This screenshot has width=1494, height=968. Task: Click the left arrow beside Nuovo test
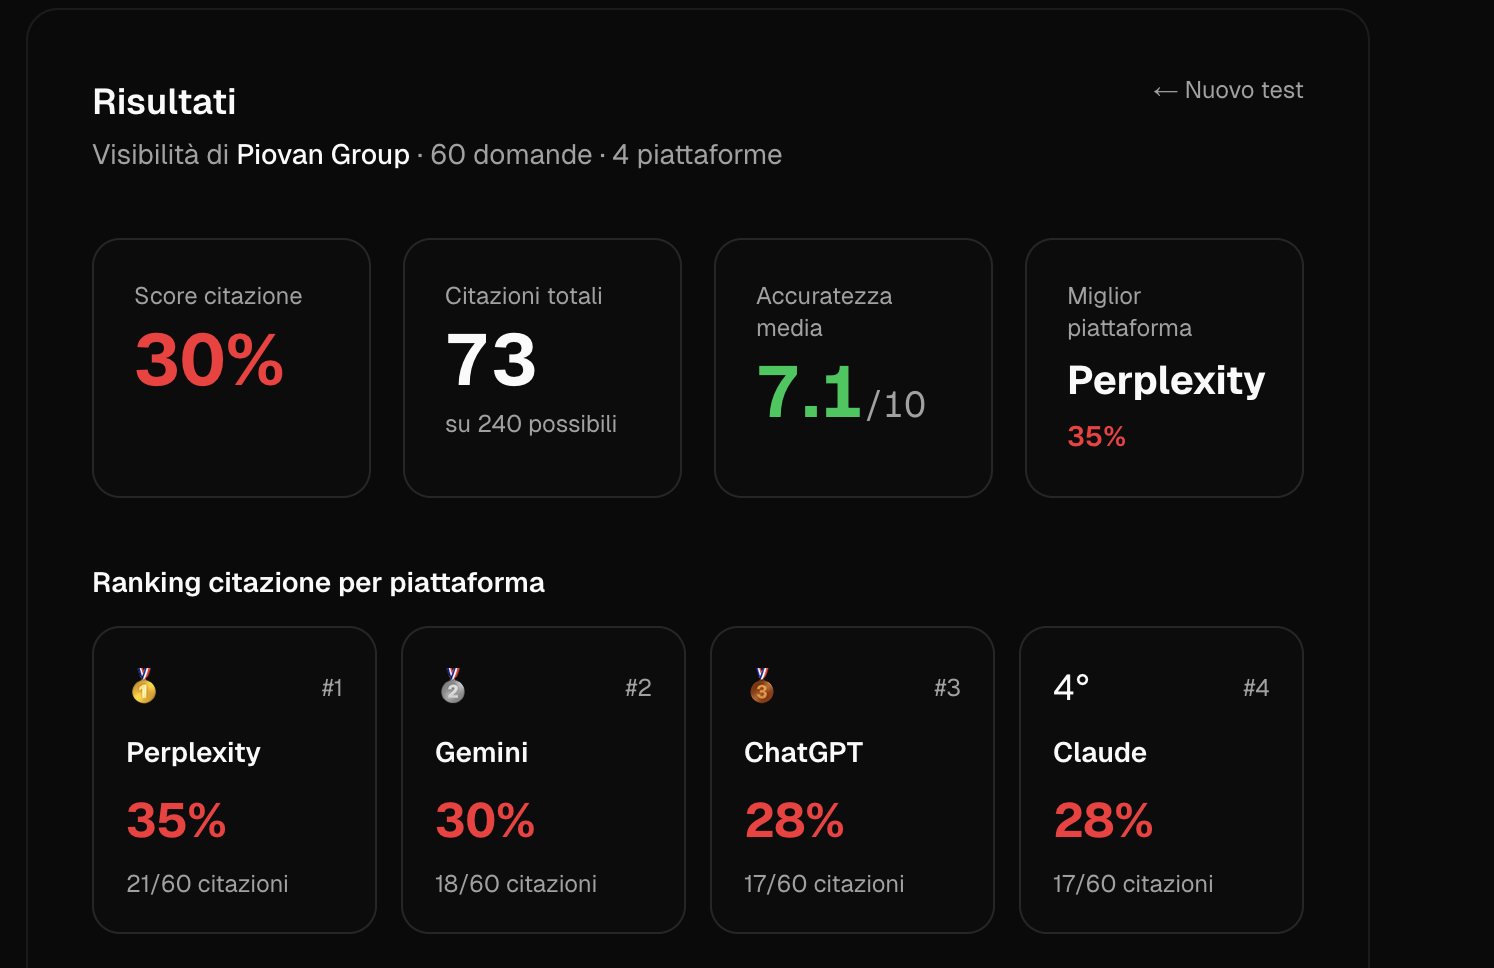[x=1165, y=91]
